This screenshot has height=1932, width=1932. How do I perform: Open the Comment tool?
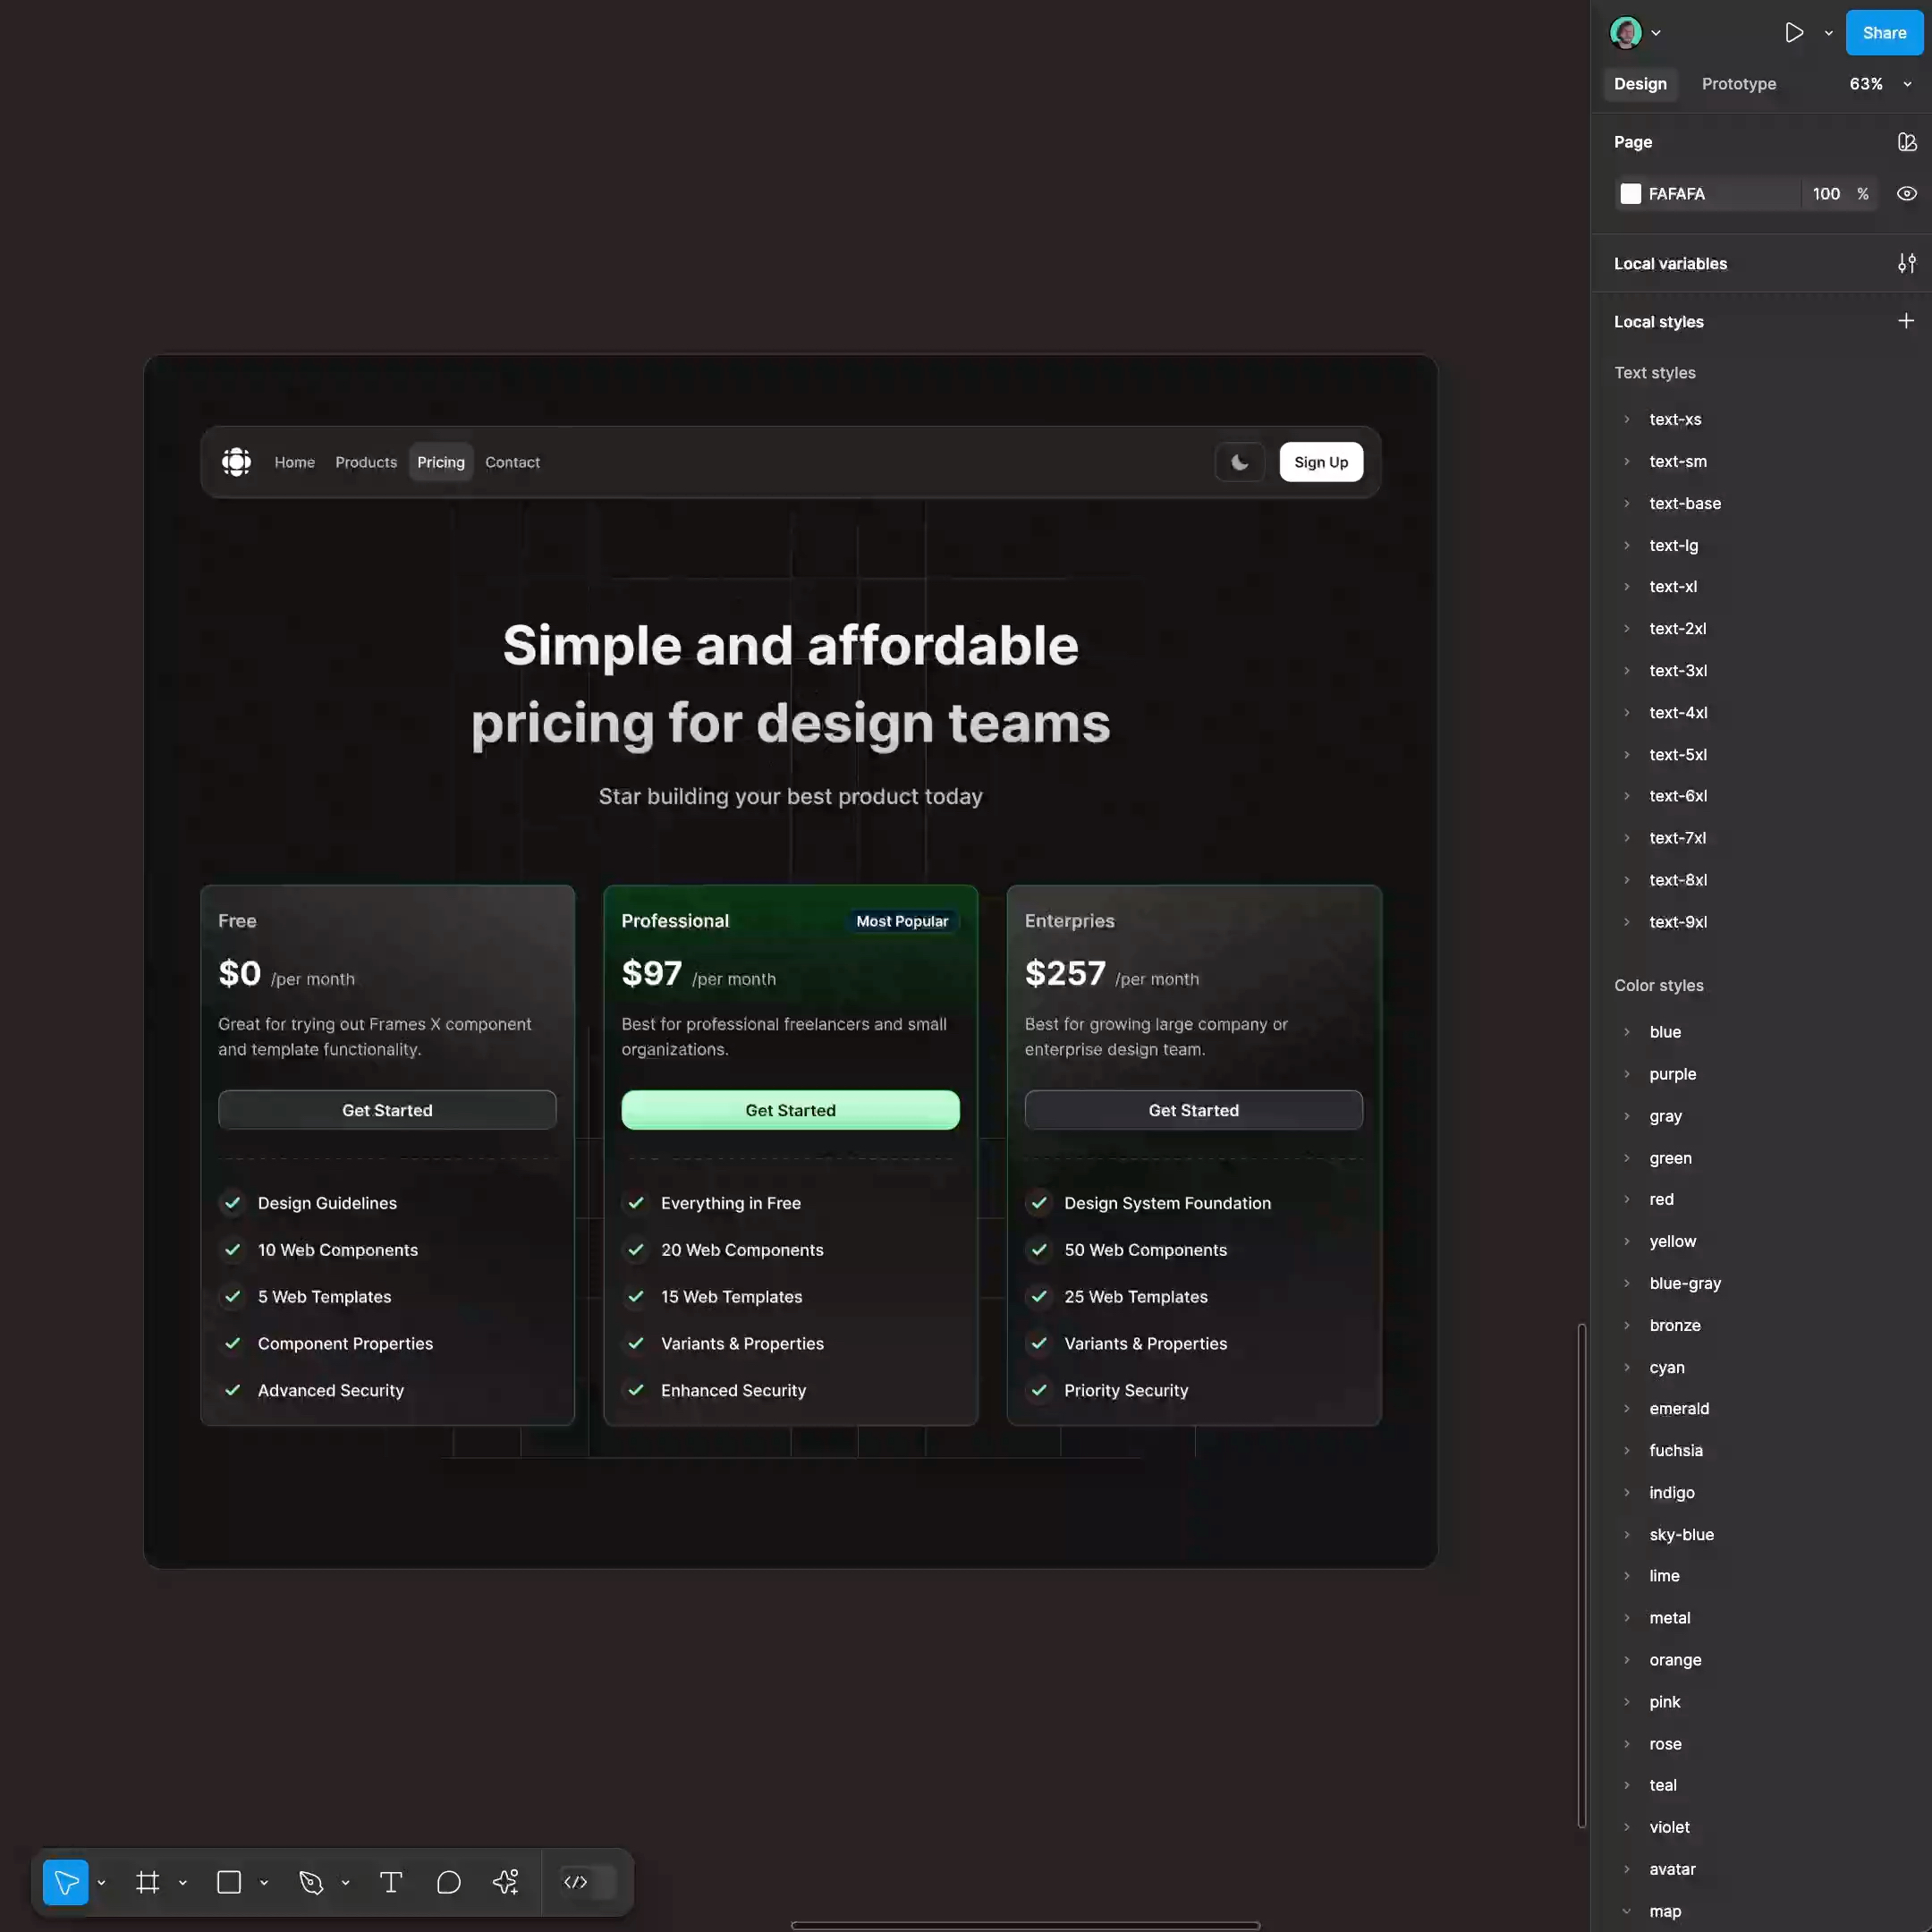click(447, 1881)
